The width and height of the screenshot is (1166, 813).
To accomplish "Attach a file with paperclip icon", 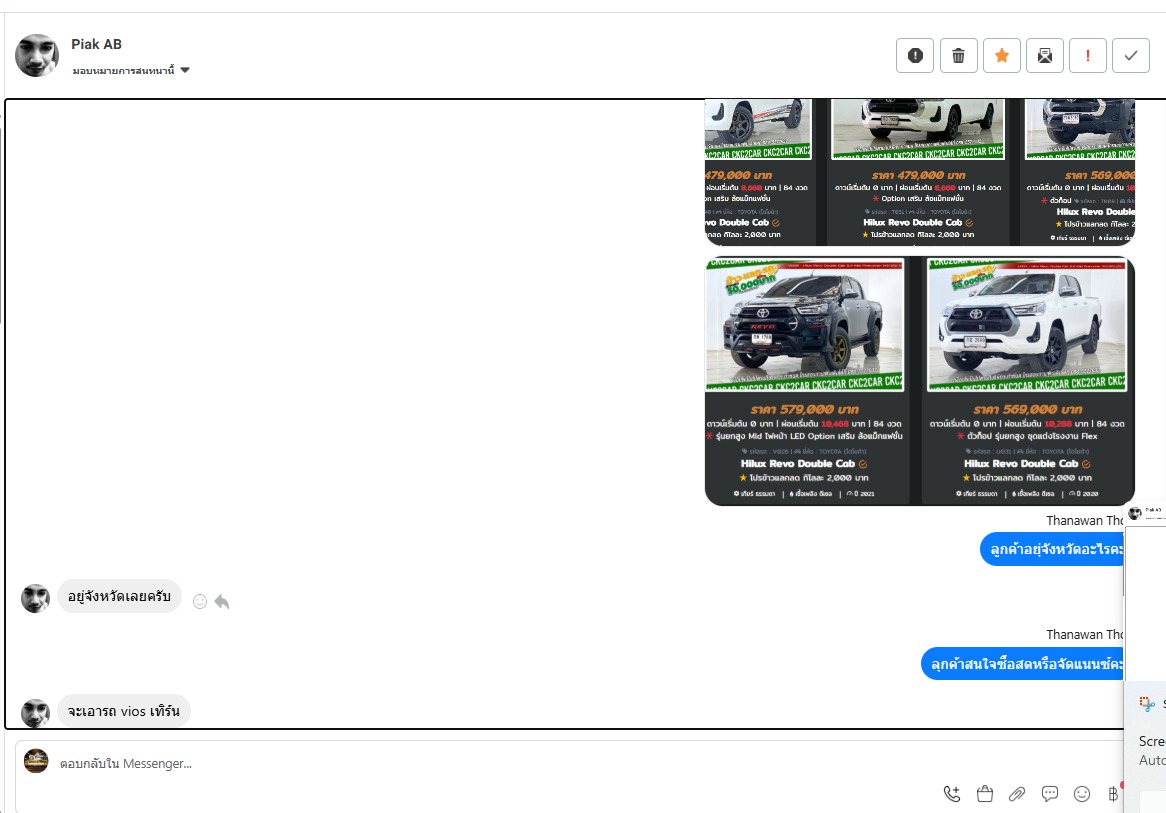I will coord(1017,794).
